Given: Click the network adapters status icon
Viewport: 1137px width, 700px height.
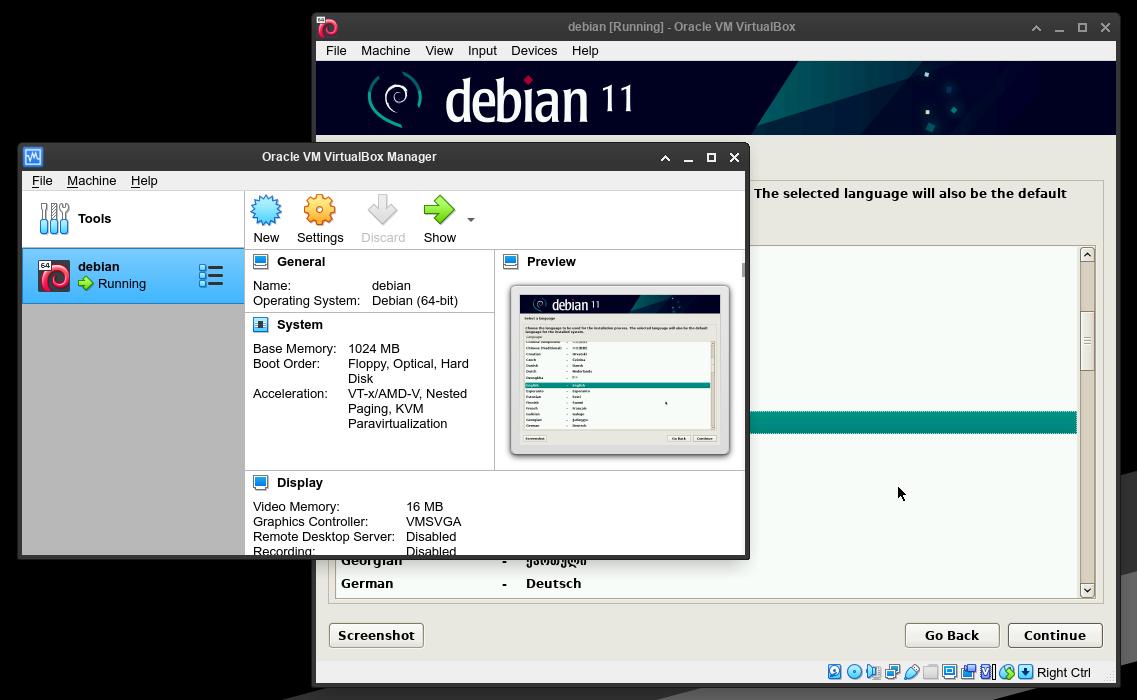Looking at the screenshot, I should coord(893,672).
